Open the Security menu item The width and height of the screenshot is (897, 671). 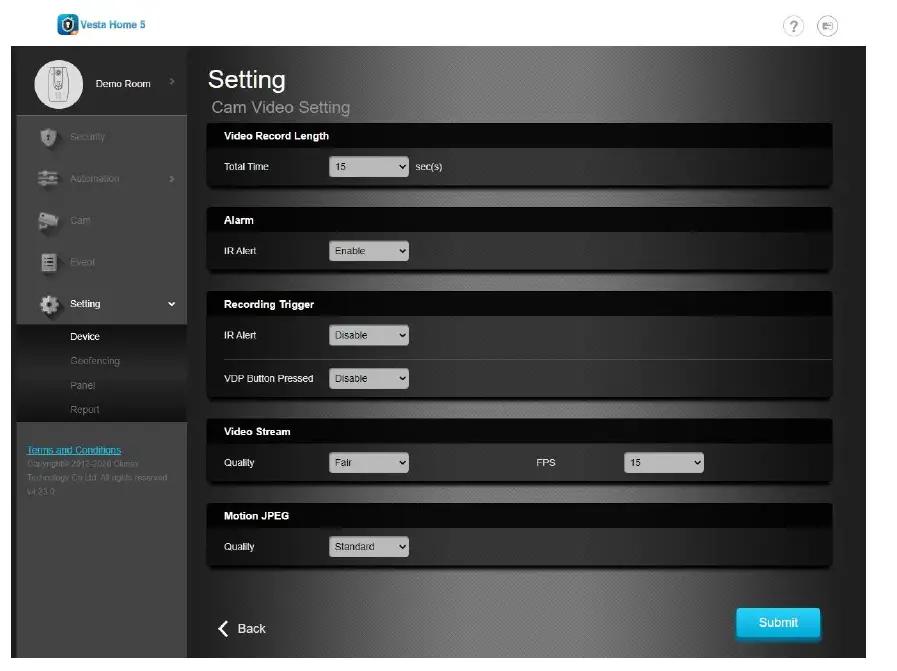pyautogui.click(x=88, y=137)
